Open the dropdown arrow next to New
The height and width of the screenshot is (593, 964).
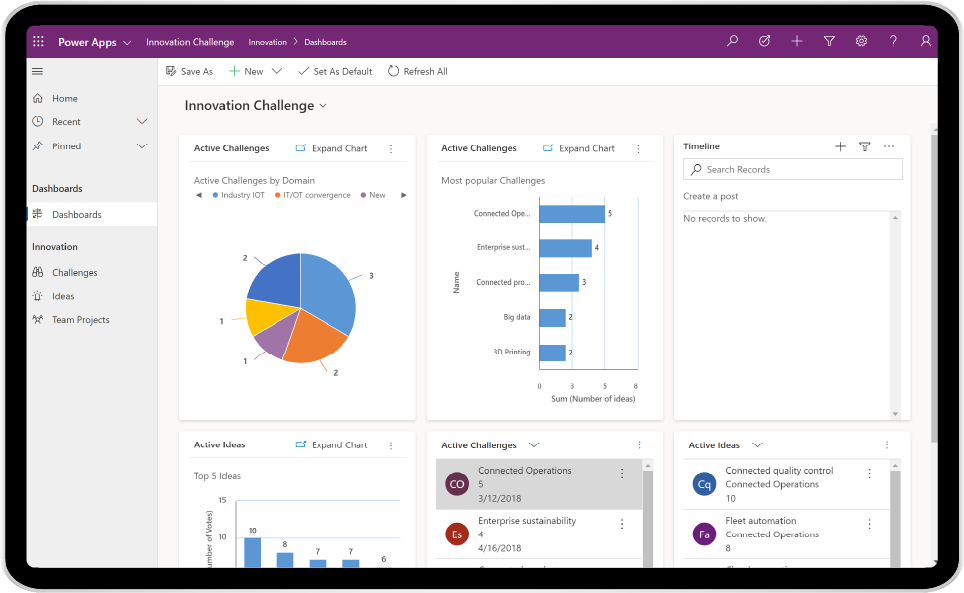point(277,72)
